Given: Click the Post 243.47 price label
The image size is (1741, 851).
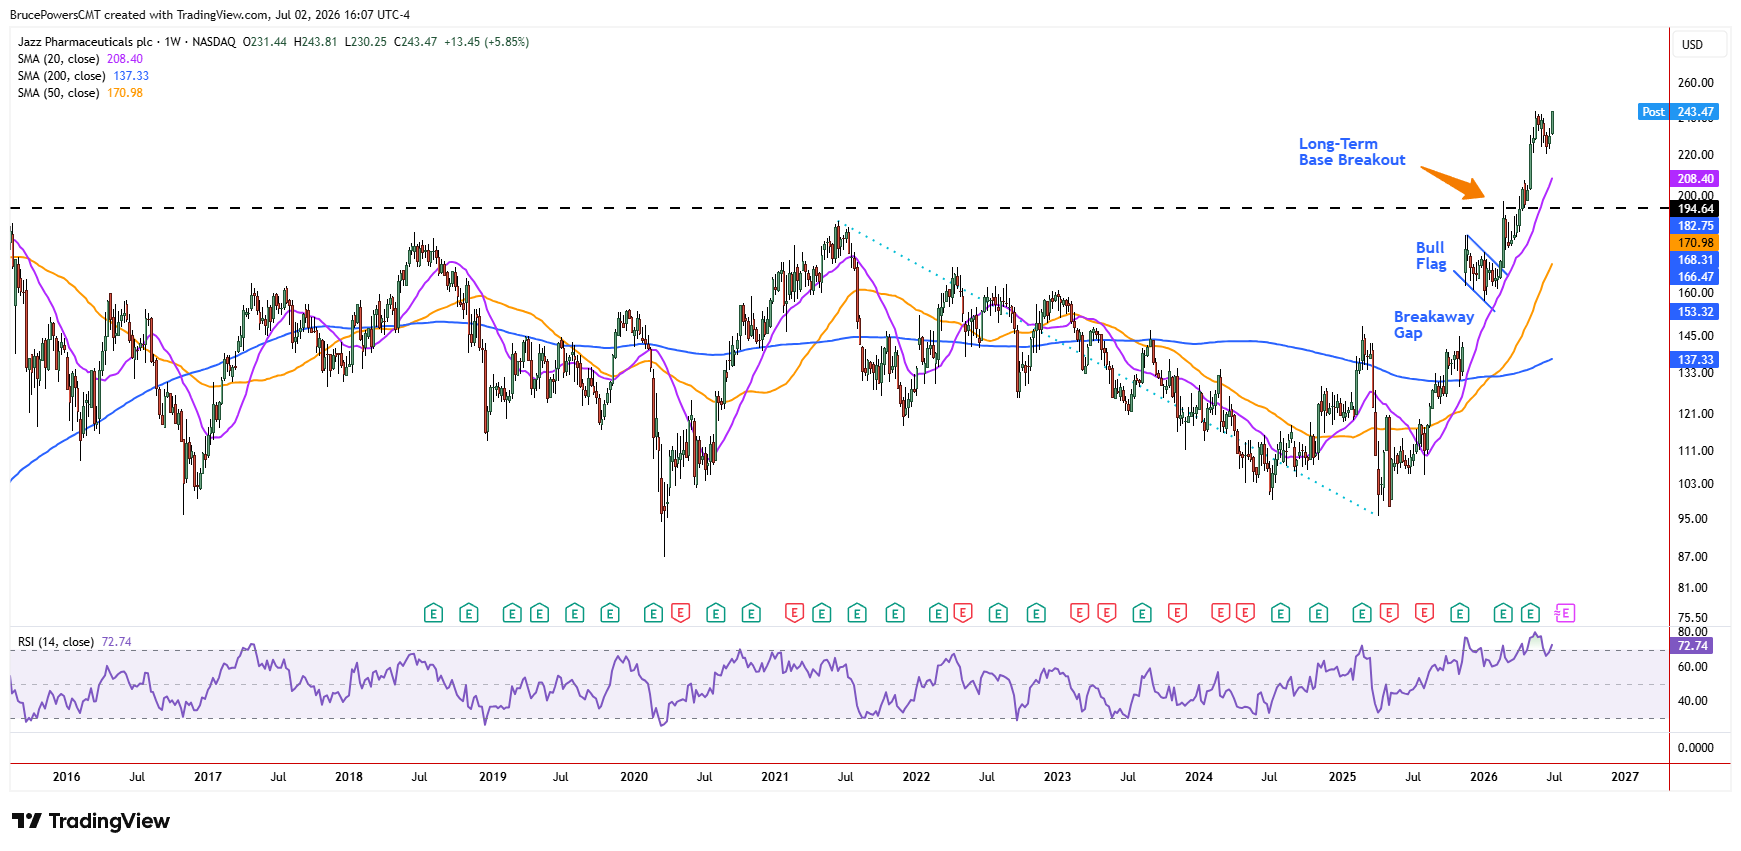Looking at the screenshot, I should pyautogui.click(x=1679, y=112).
